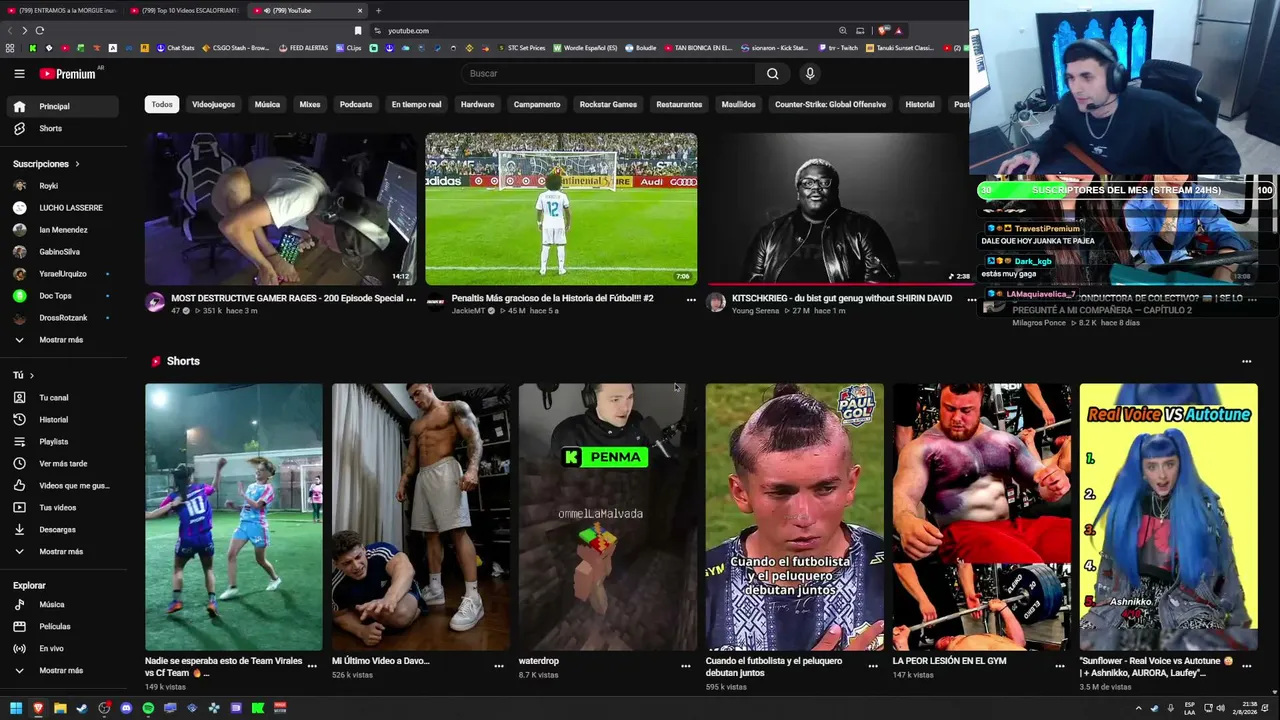Play the Penaltis Más gracioso video thumbnail
The image size is (1280, 720).
point(561,209)
